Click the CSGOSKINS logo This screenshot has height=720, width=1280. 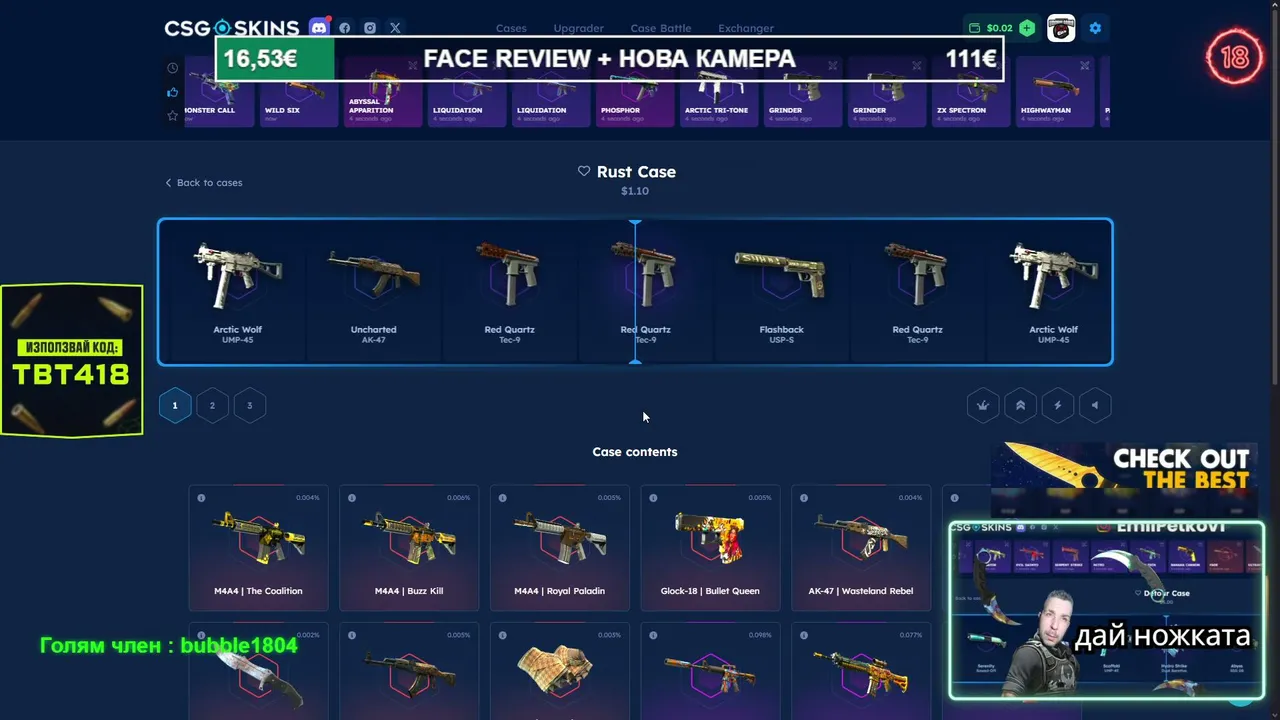pos(231,28)
